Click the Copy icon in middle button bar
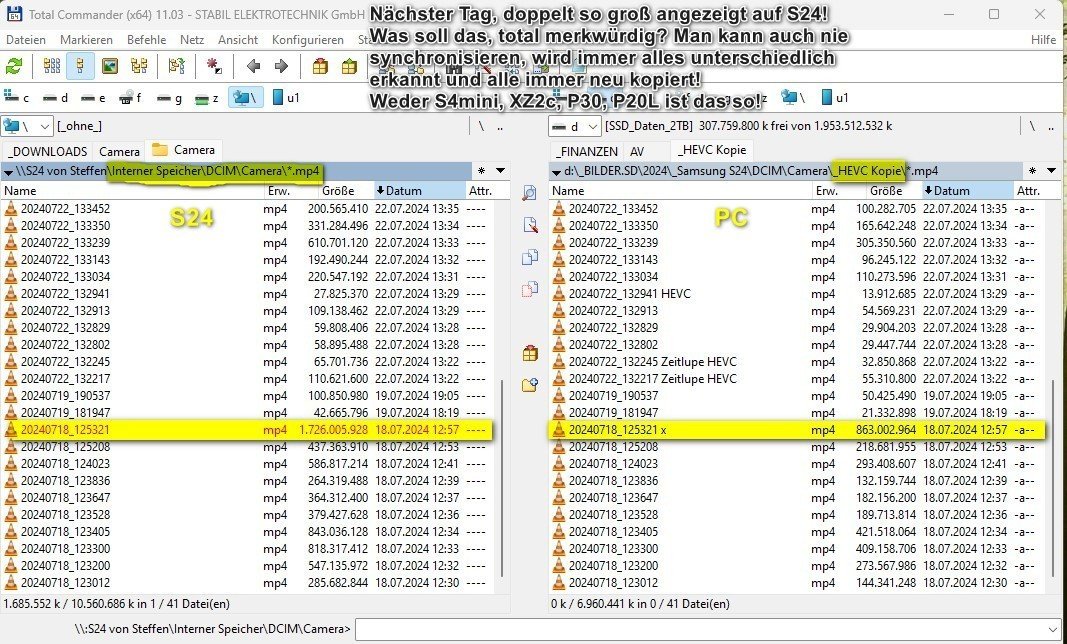Screen dimensions: 1067x644 (x=530, y=257)
